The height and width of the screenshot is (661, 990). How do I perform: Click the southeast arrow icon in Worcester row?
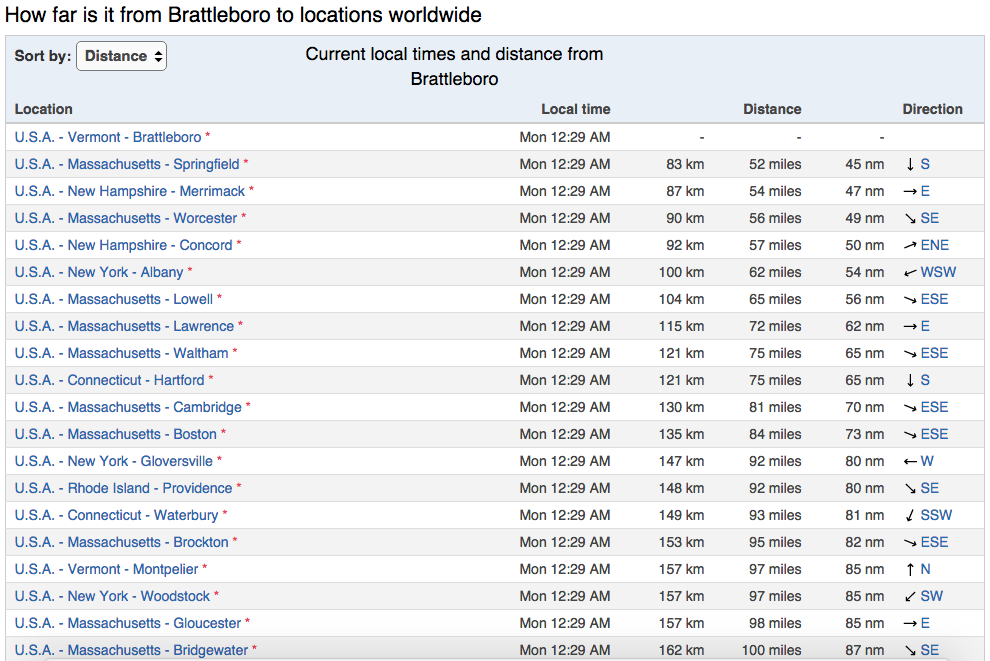pos(910,218)
